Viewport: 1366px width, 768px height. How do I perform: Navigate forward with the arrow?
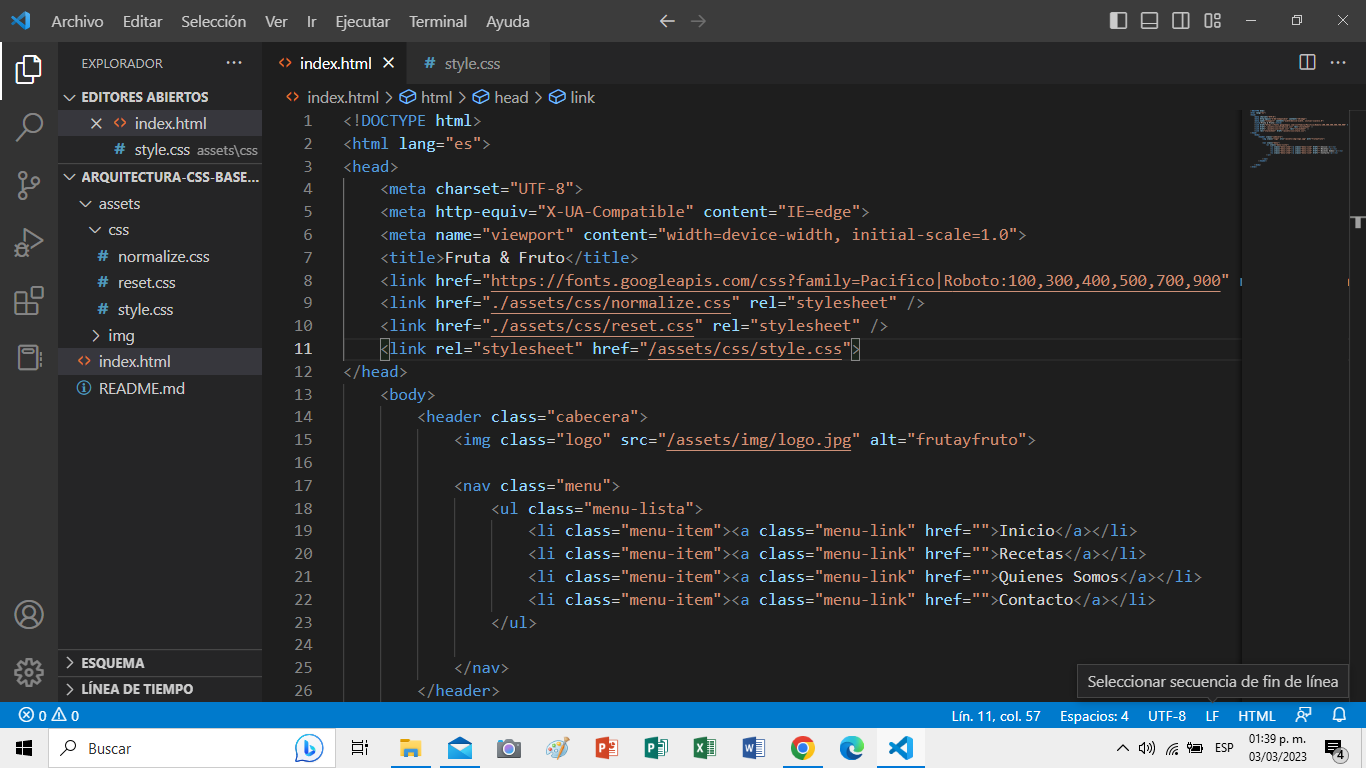(699, 21)
